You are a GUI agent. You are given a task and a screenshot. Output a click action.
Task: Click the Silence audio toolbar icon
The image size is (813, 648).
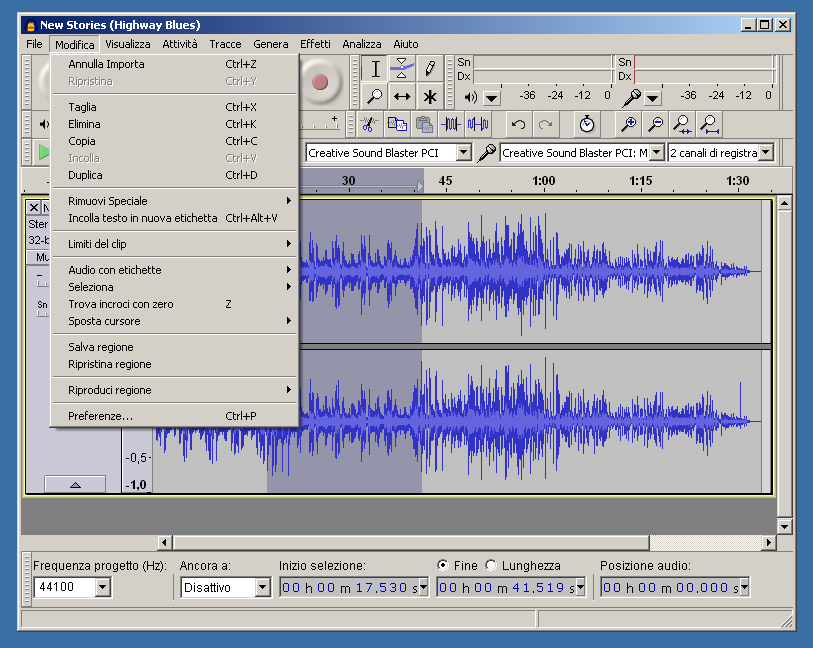click(x=478, y=124)
